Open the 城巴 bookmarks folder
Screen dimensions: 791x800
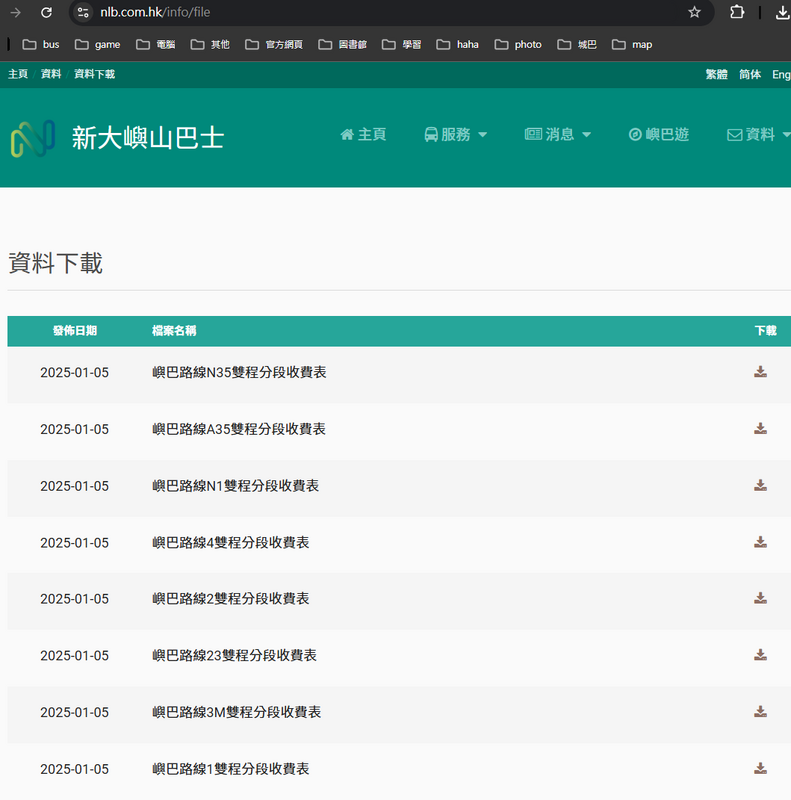577,44
